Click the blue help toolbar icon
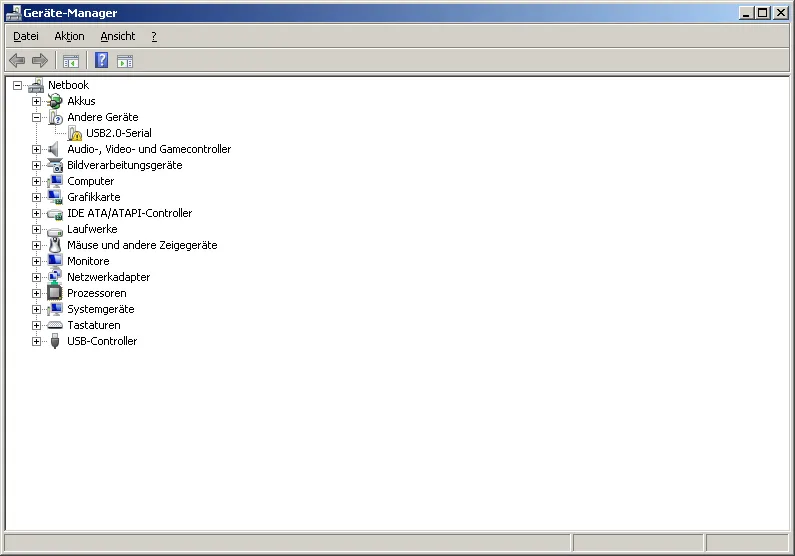The height and width of the screenshot is (556, 795). (x=101, y=61)
